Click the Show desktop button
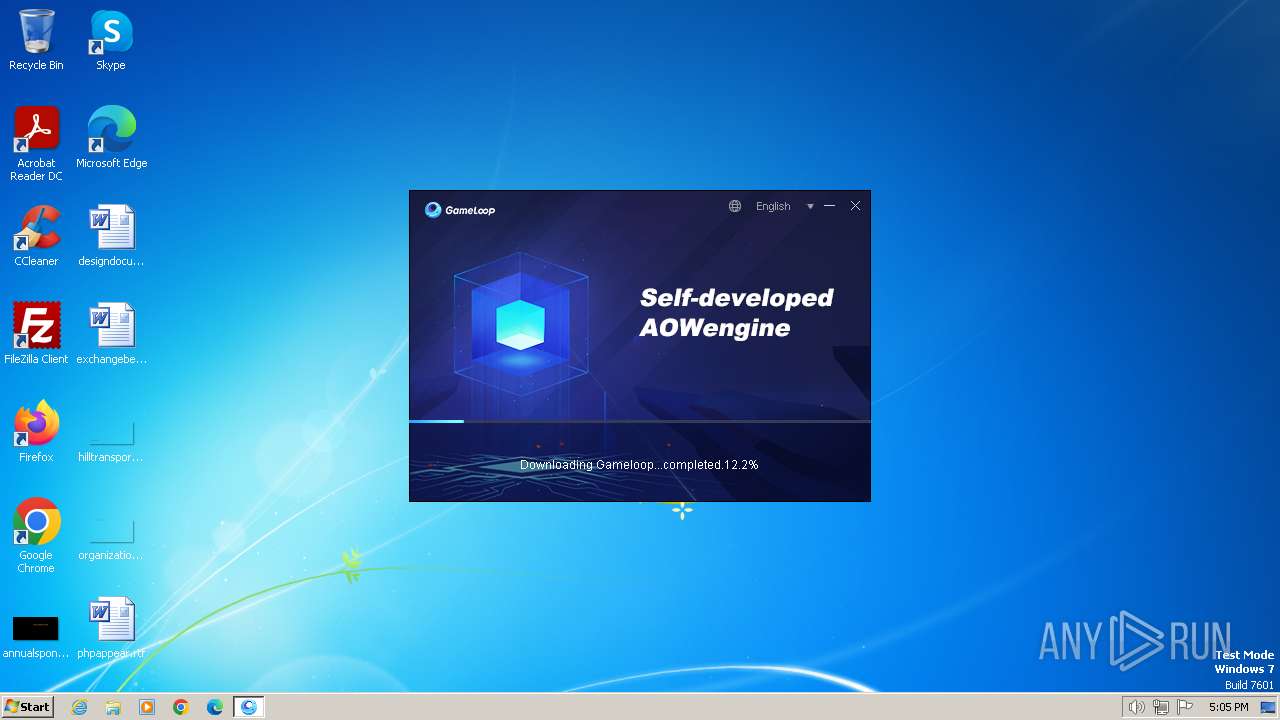The height and width of the screenshot is (720, 1280). pyautogui.click(x=1268, y=707)
